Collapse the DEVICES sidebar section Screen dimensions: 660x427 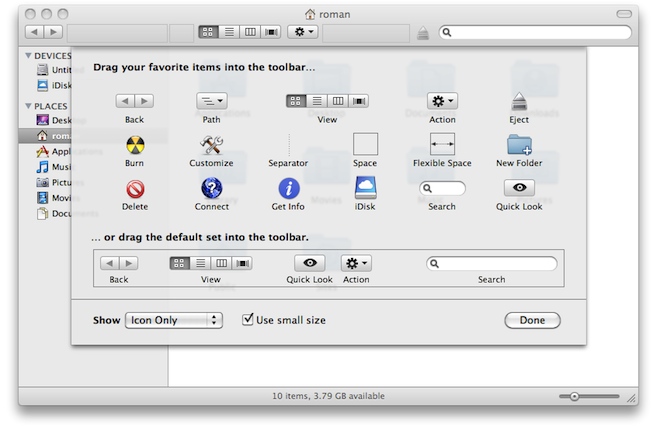pyautogui.click(x=28, y=56)
